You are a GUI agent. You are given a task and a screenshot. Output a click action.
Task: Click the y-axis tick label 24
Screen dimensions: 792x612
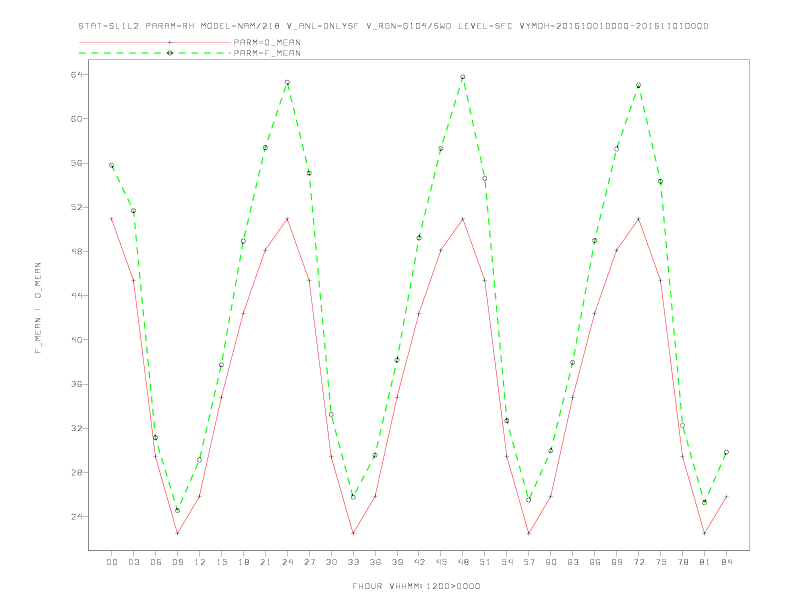click(x=76, y=517)
